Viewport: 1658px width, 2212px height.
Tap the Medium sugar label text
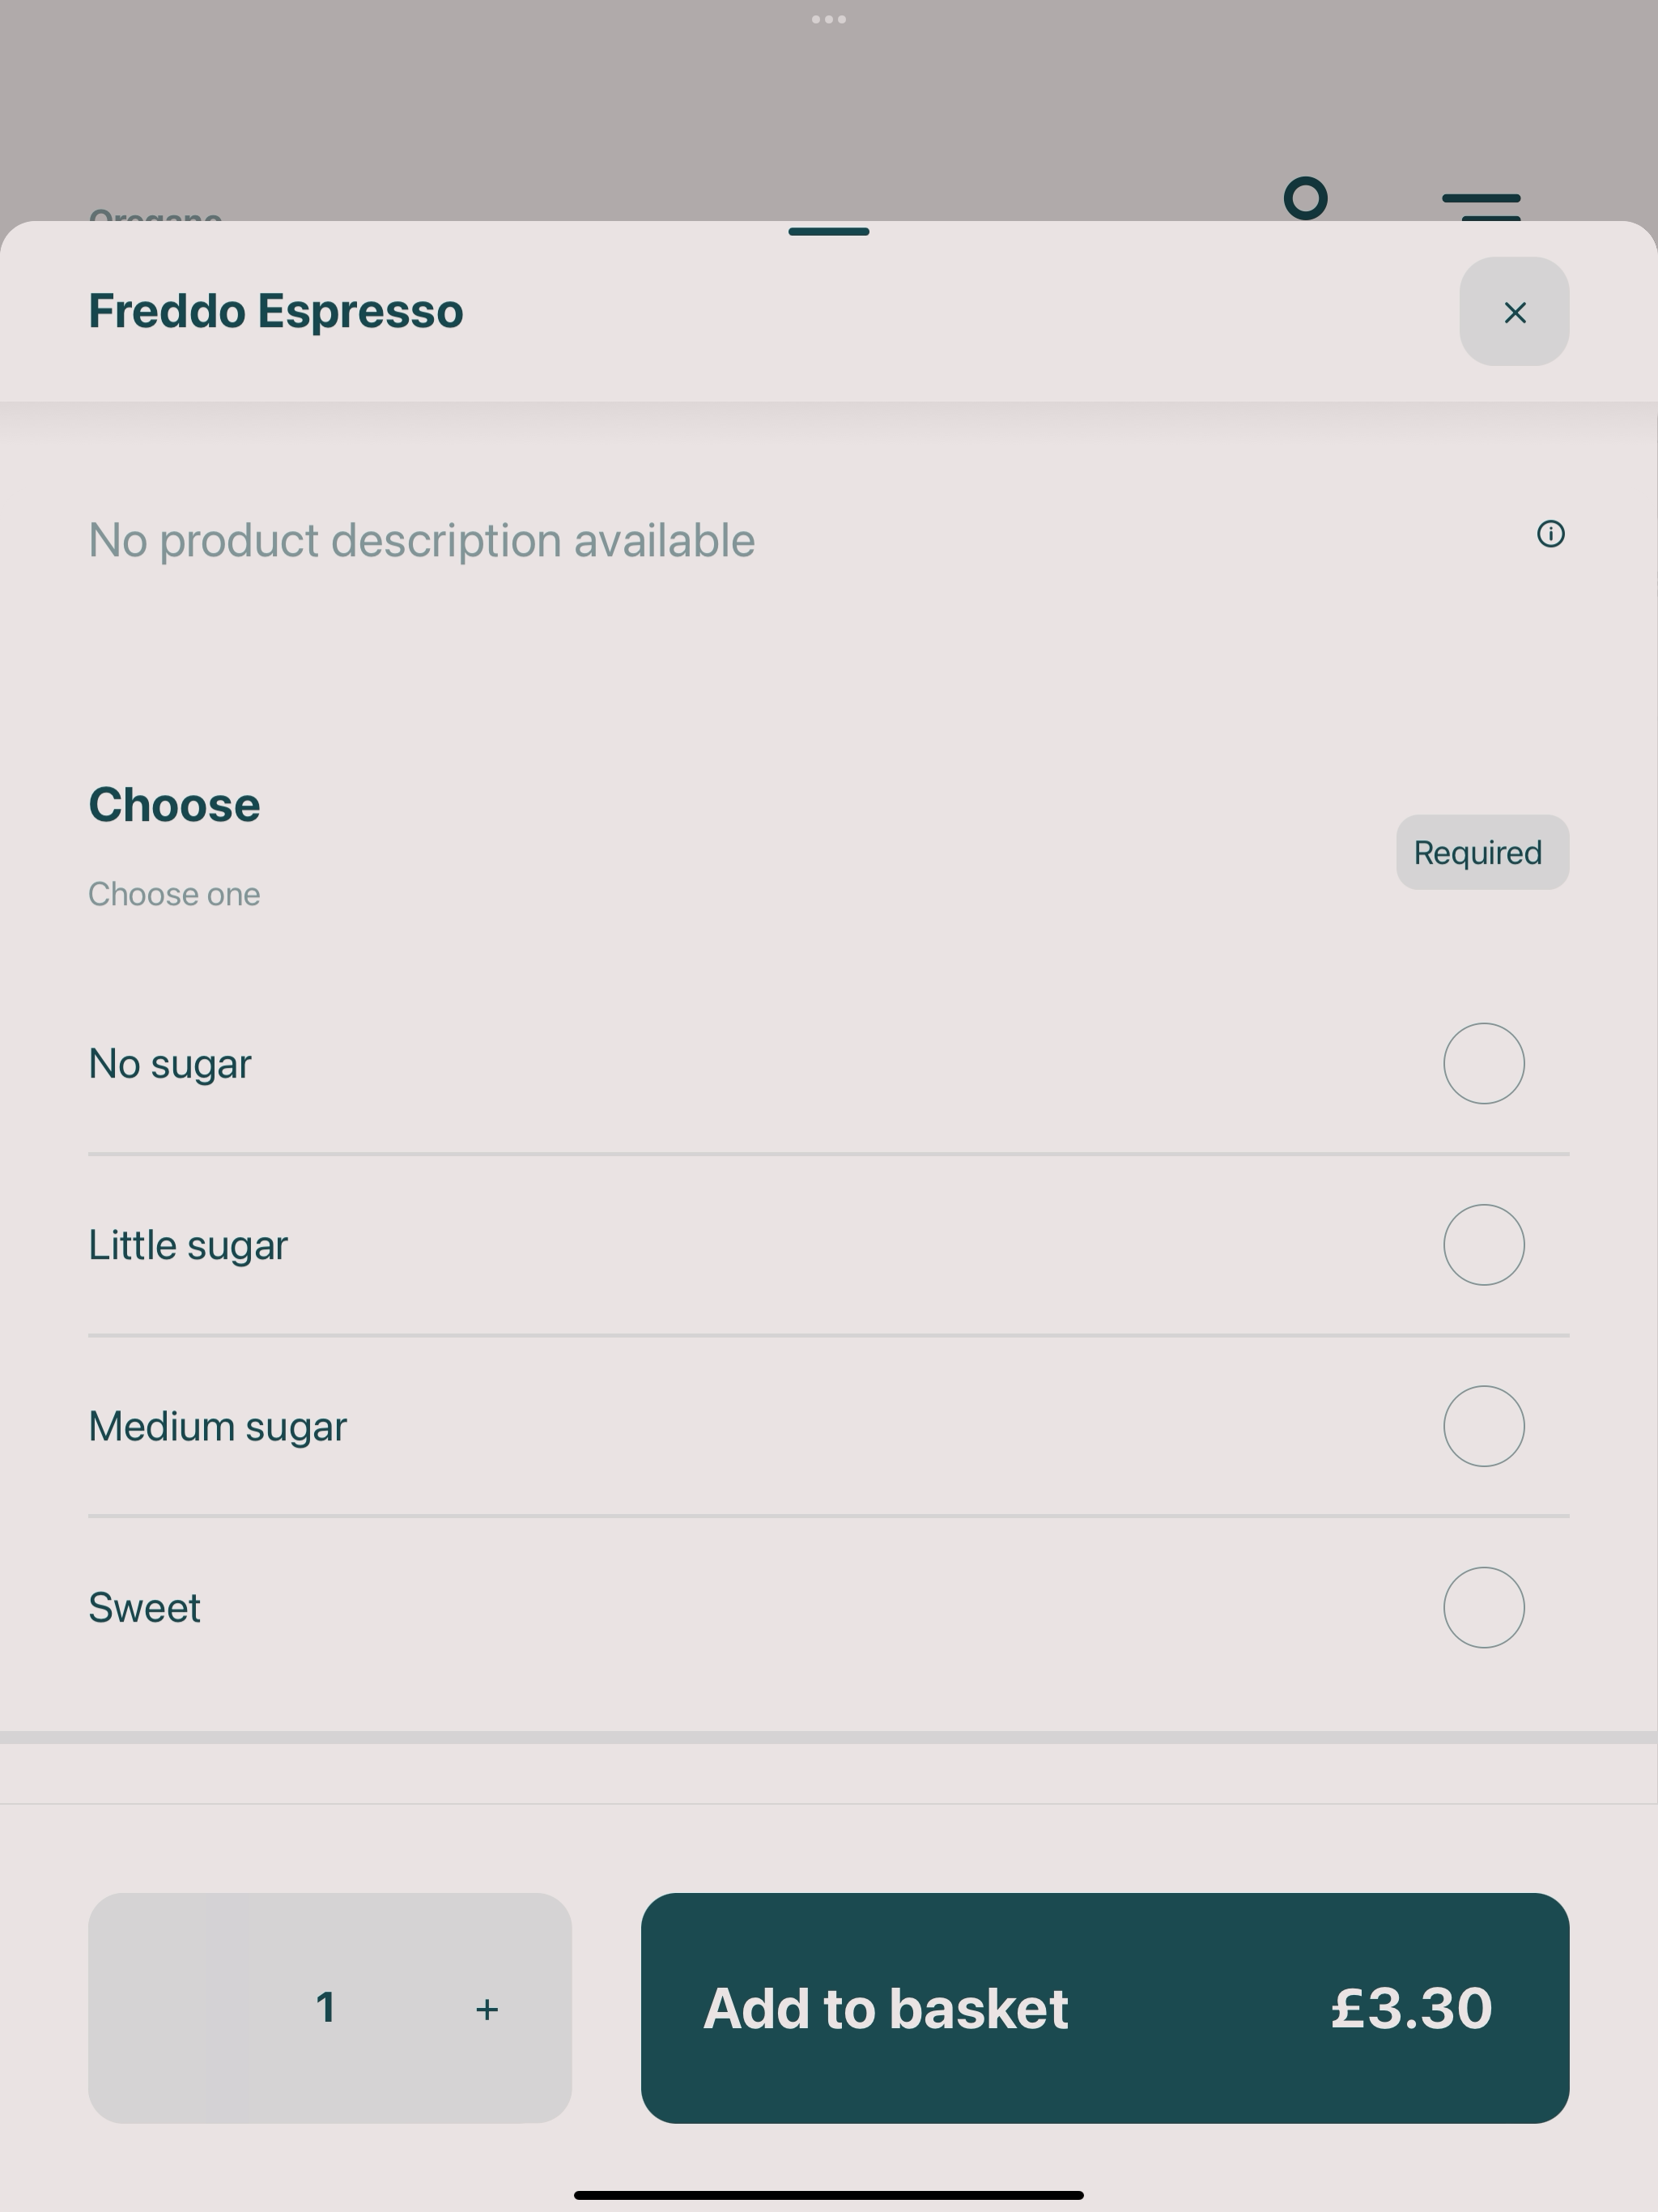pos(218,1427)
